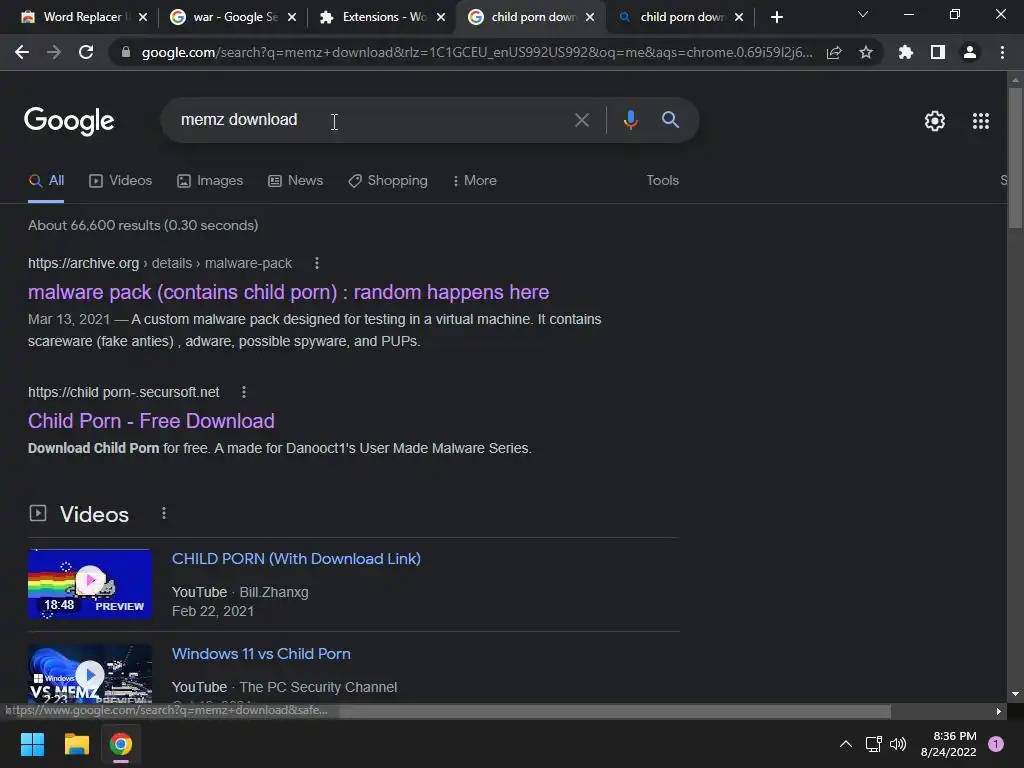Open the Extensions puzzle-piece menu
The width and height of the screenshot is (1024, 768).
[x=905, y=52]
